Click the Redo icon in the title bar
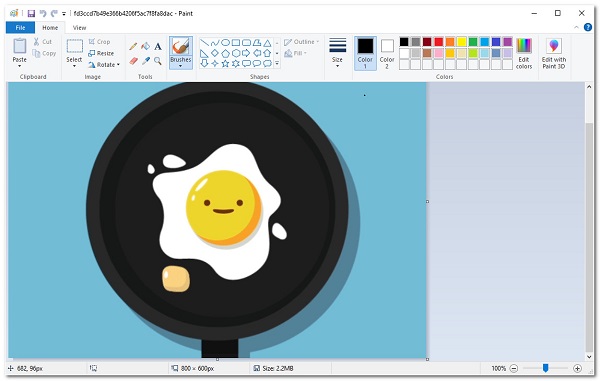This screenshot has height=381, width=600. [x=54, y=13]
